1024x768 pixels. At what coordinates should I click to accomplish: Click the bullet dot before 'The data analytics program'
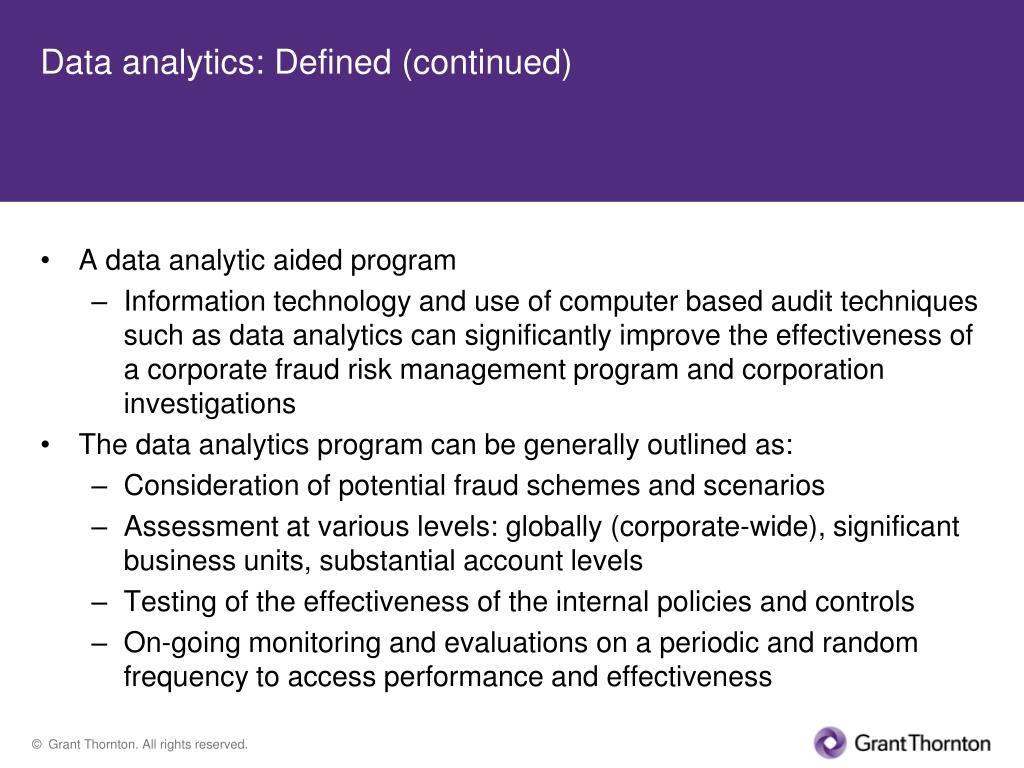click(x=45, y=445)
